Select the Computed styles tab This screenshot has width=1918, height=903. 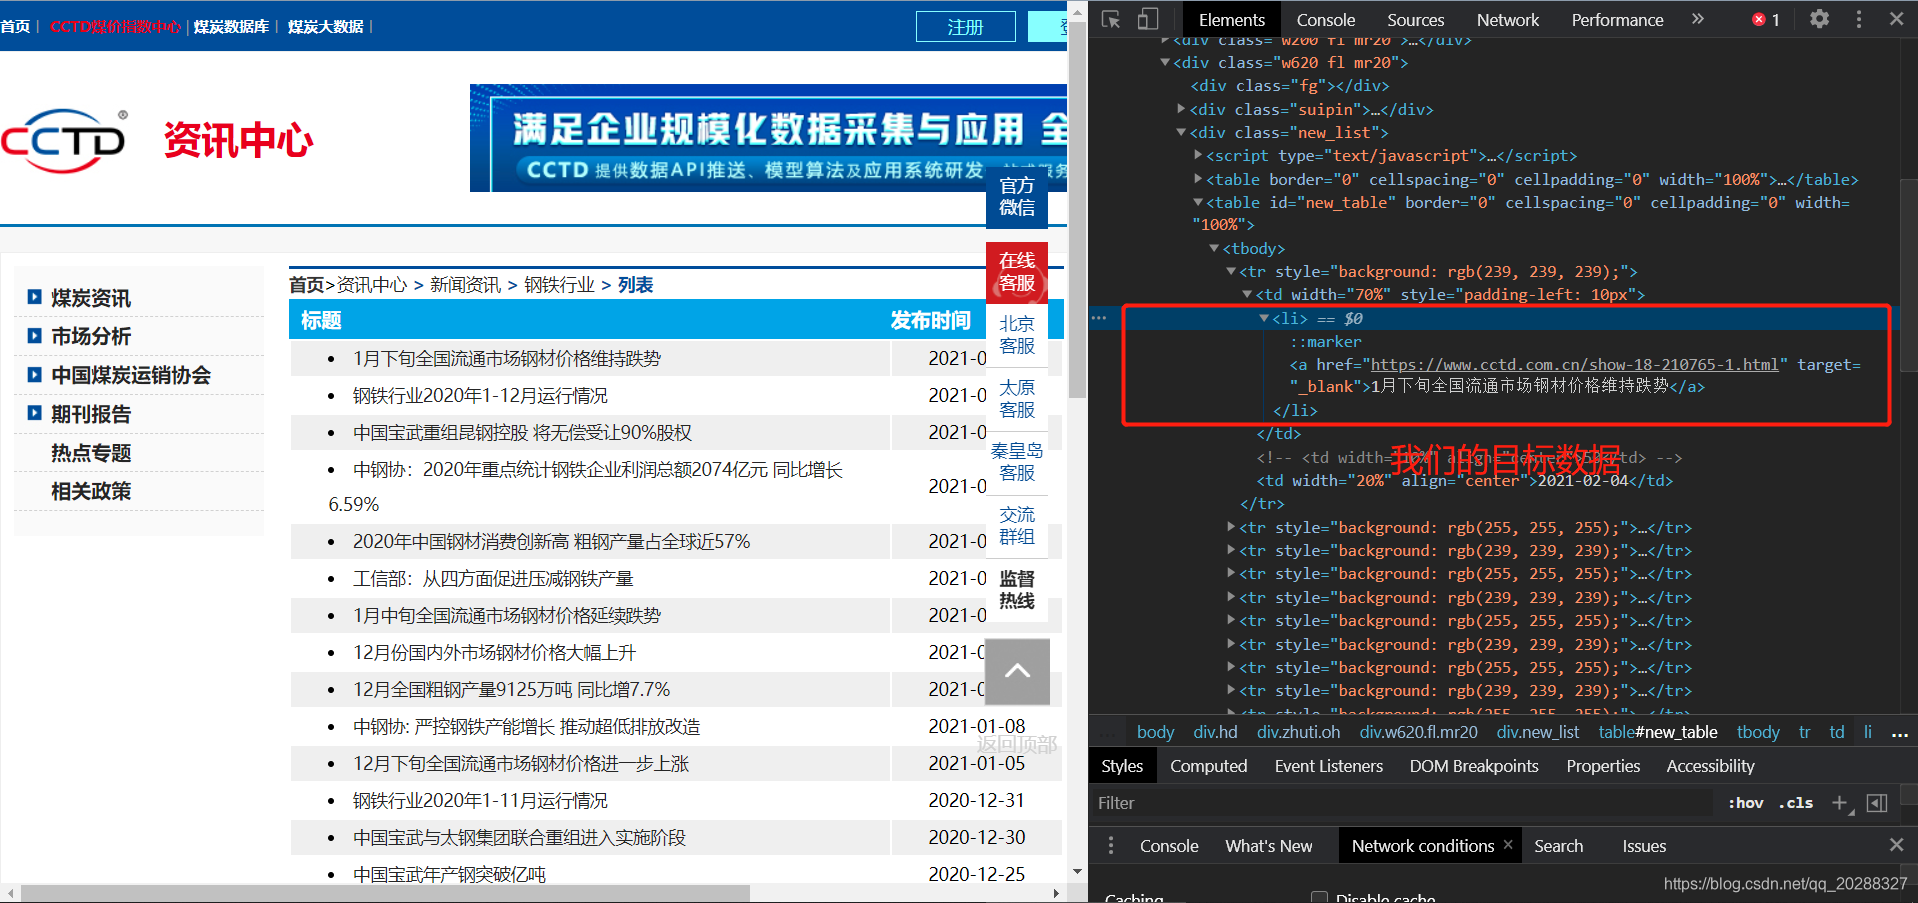[x=1208, y=766]
